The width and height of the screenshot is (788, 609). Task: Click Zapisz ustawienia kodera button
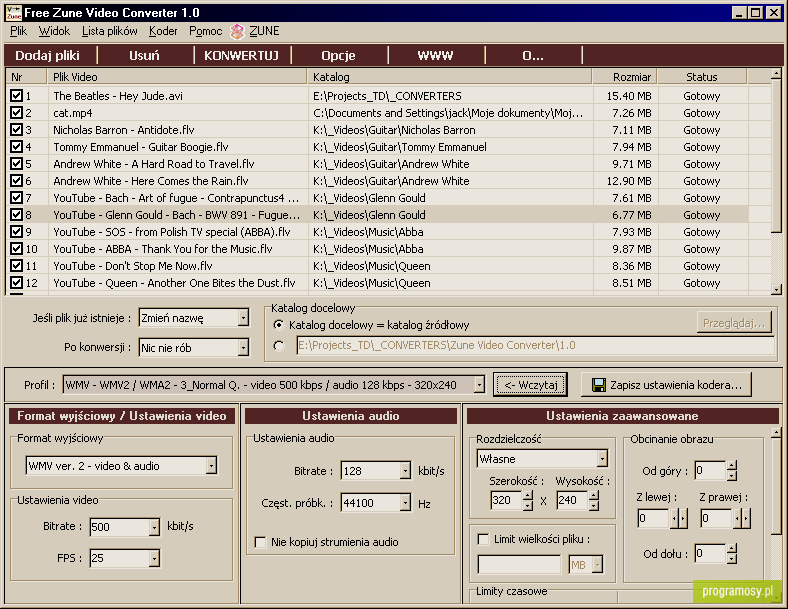666,385
